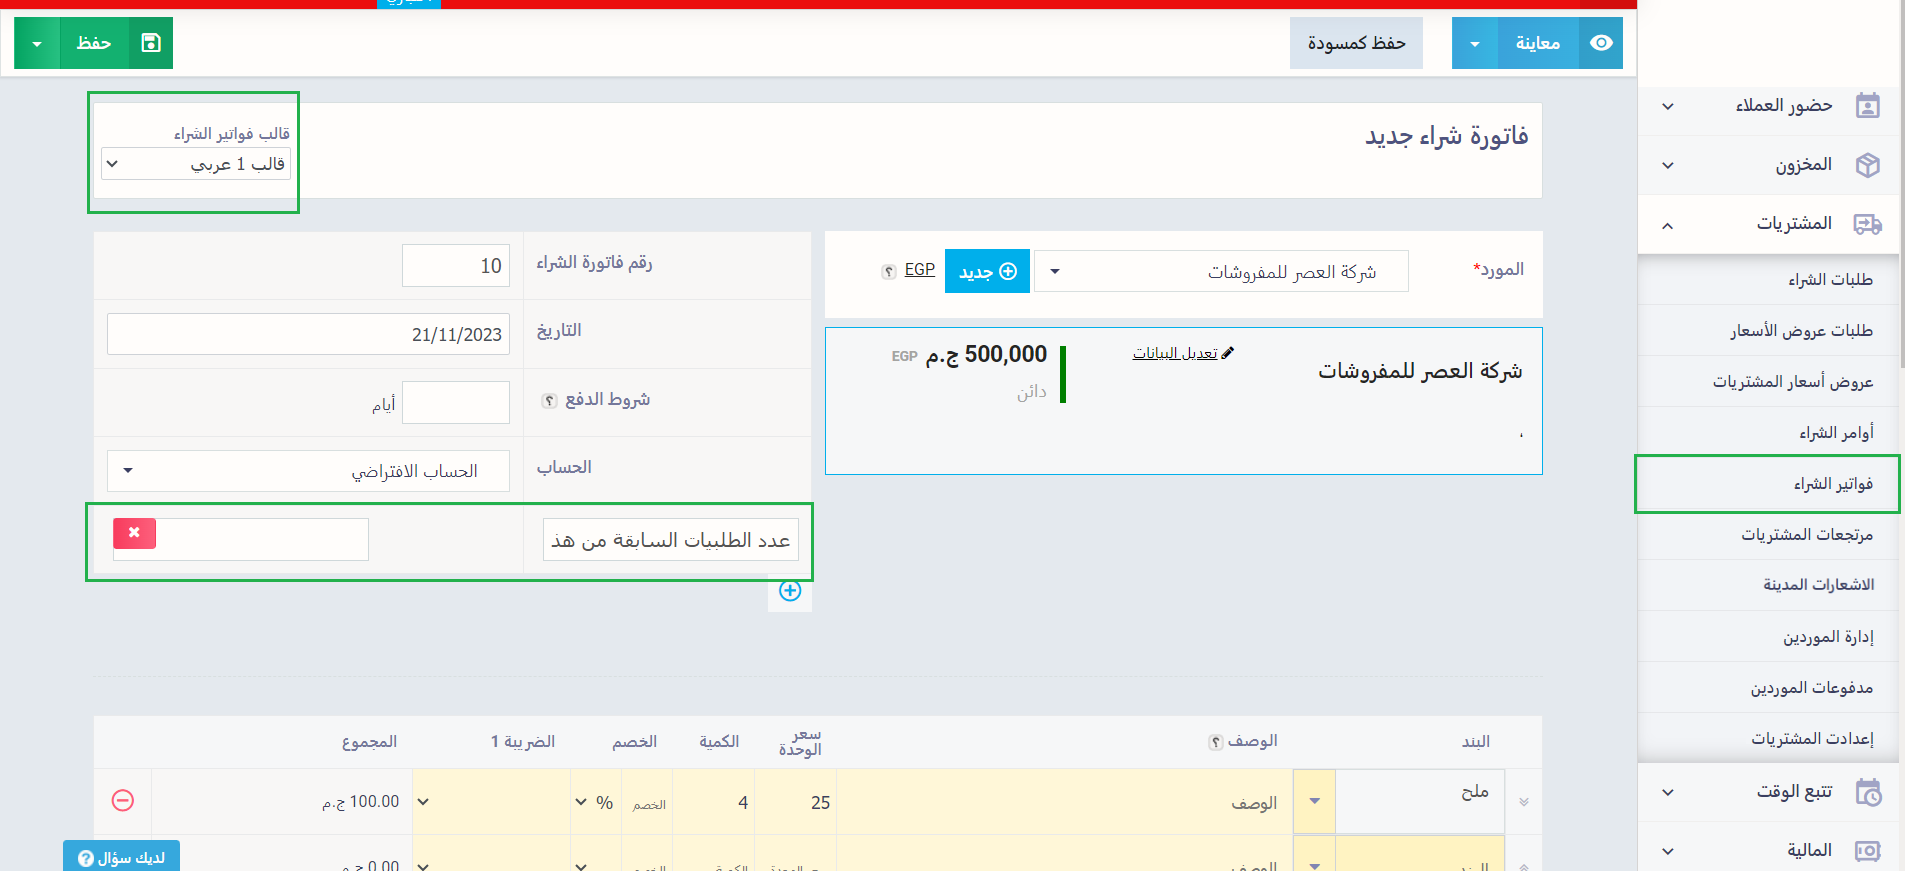The height and width of the screenshot is (871, 1905).
Task: Collapse the المشتريات sidebar section
Action: click(1667, 225)
